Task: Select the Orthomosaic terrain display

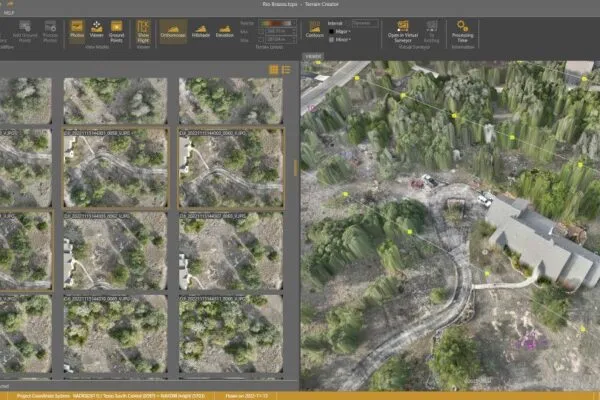Action: click(173, 31)
